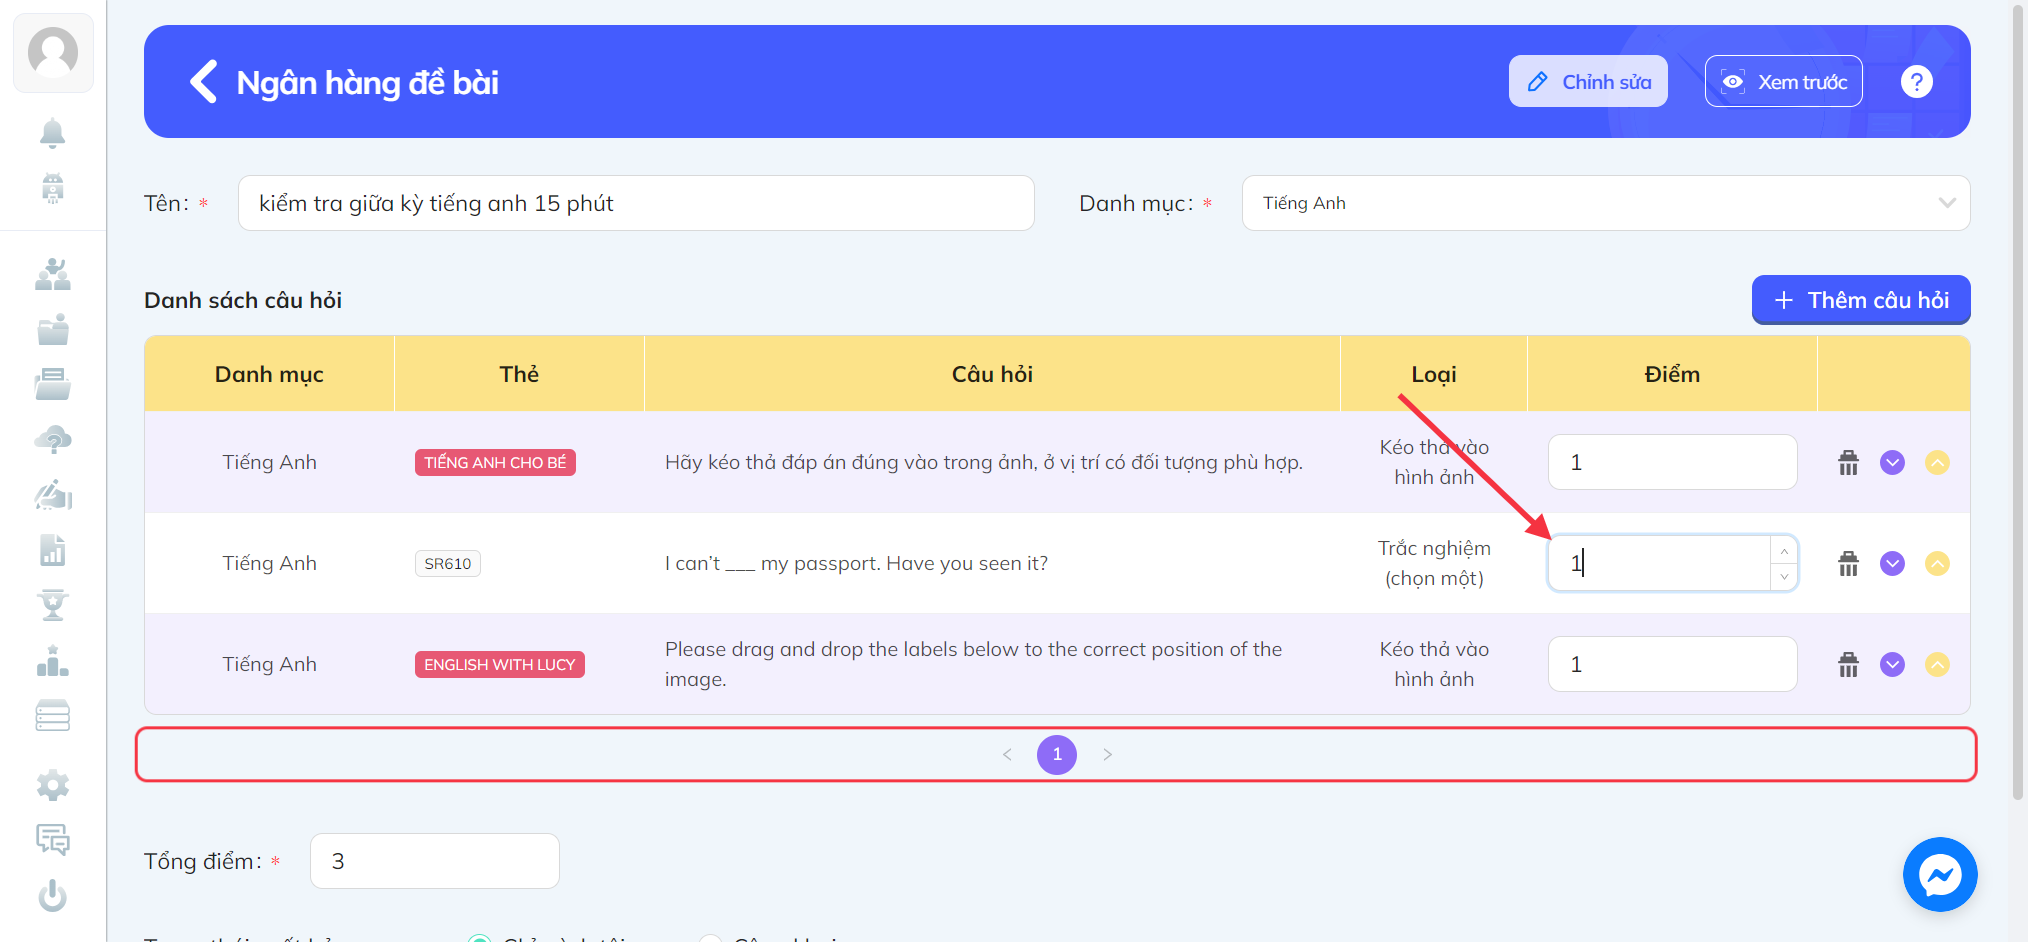Move ENGLISH WITH LUCY question up

tap(1937, 665)
